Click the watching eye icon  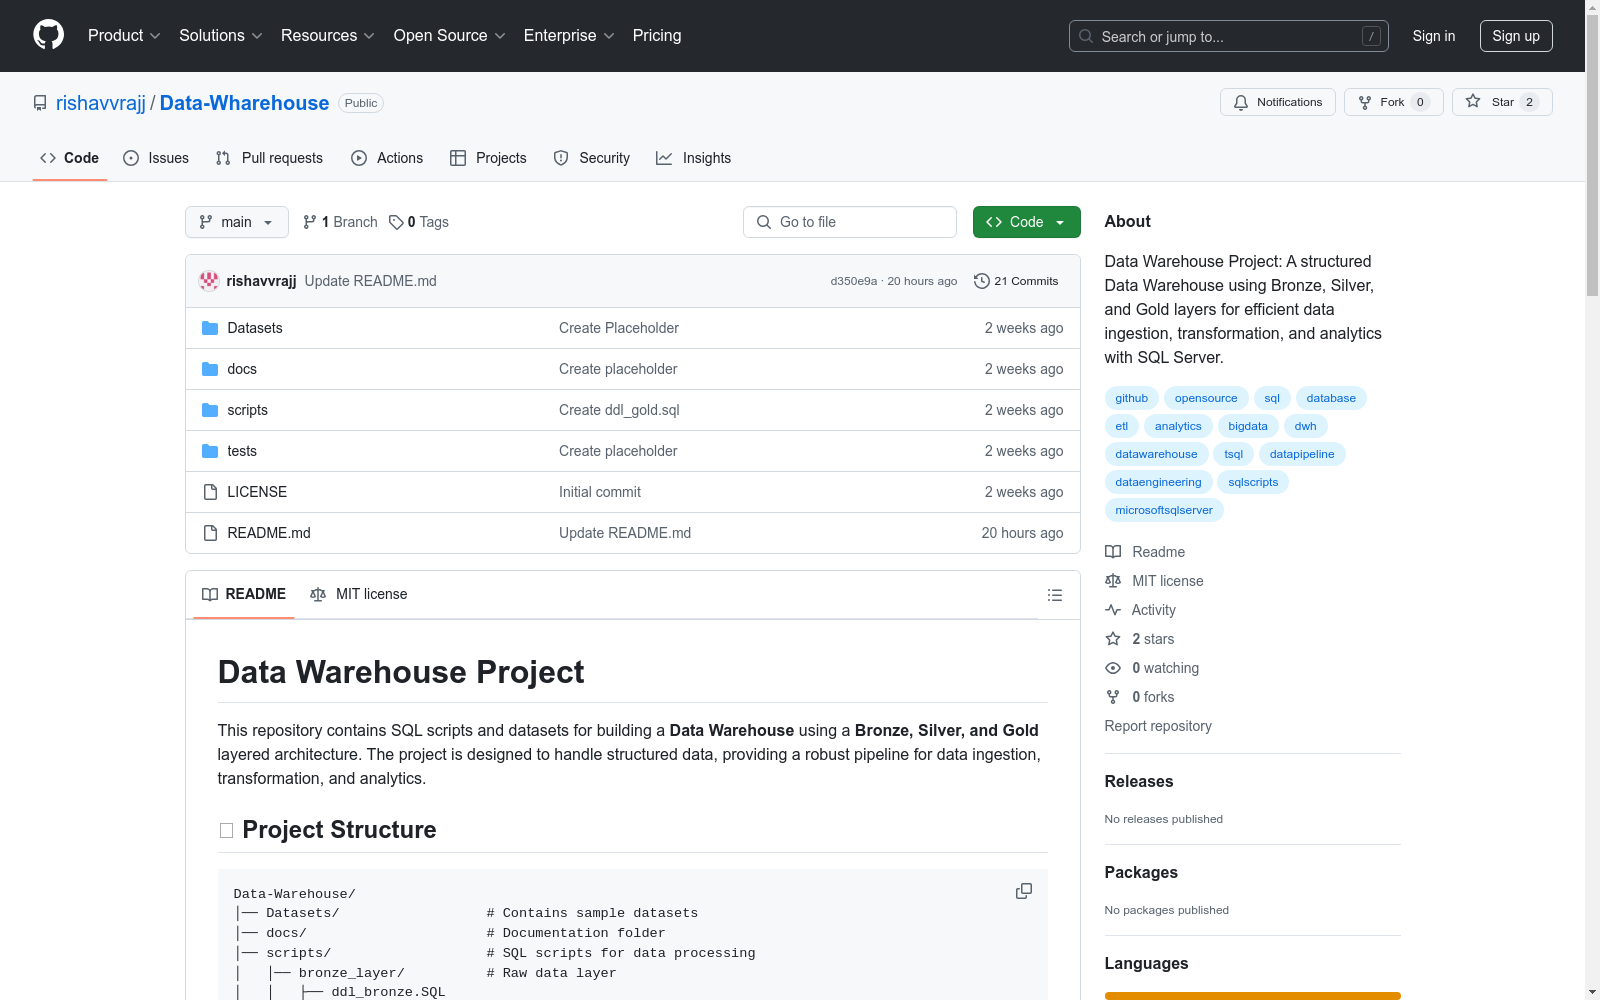(1113, 668)
